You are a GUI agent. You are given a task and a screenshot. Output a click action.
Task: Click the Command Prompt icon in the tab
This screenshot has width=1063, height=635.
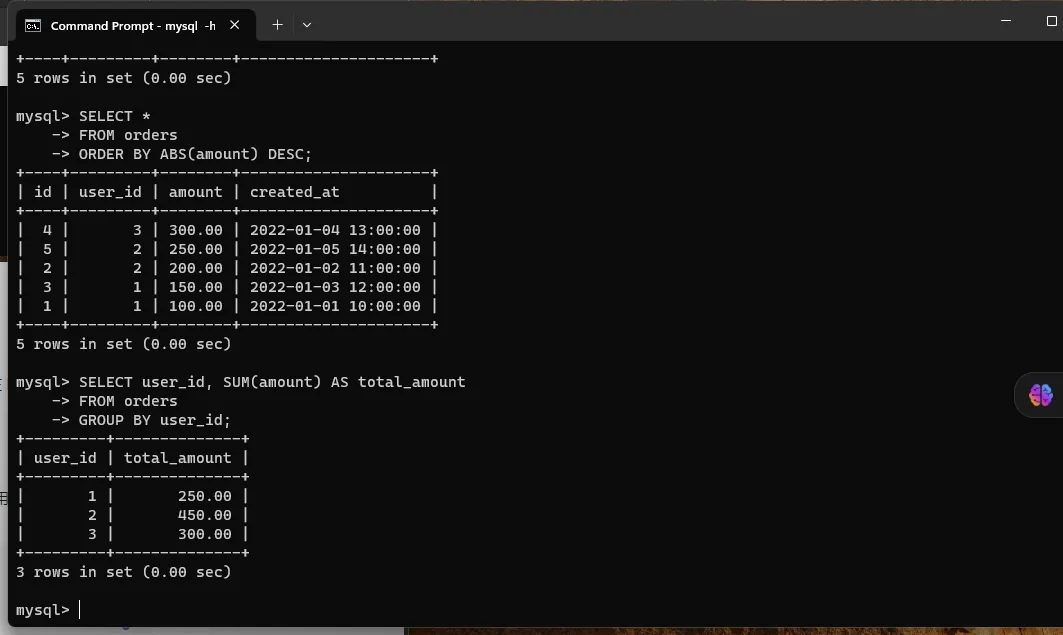point(33,25)
